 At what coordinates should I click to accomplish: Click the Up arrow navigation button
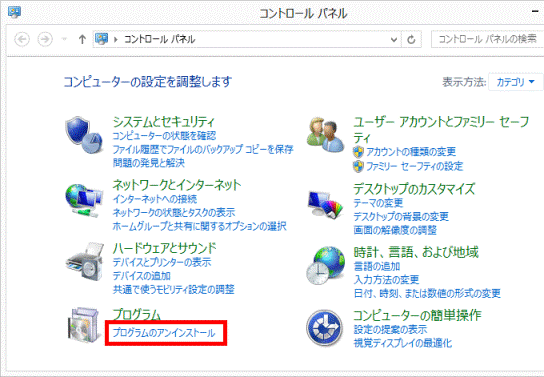[x=82, y=39]
